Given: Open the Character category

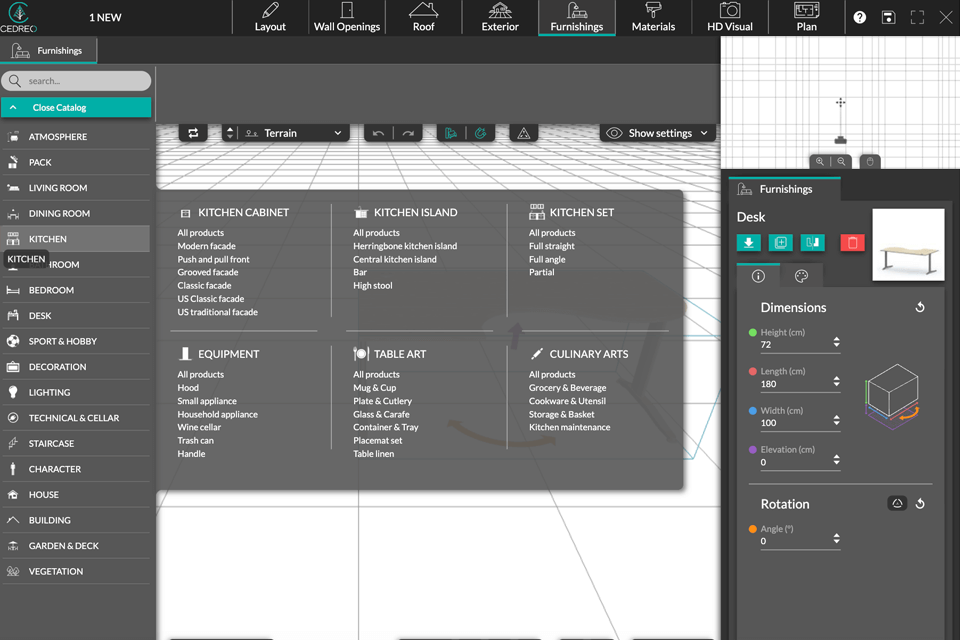Looking at the screenshot, I should [x=76, y=469].
